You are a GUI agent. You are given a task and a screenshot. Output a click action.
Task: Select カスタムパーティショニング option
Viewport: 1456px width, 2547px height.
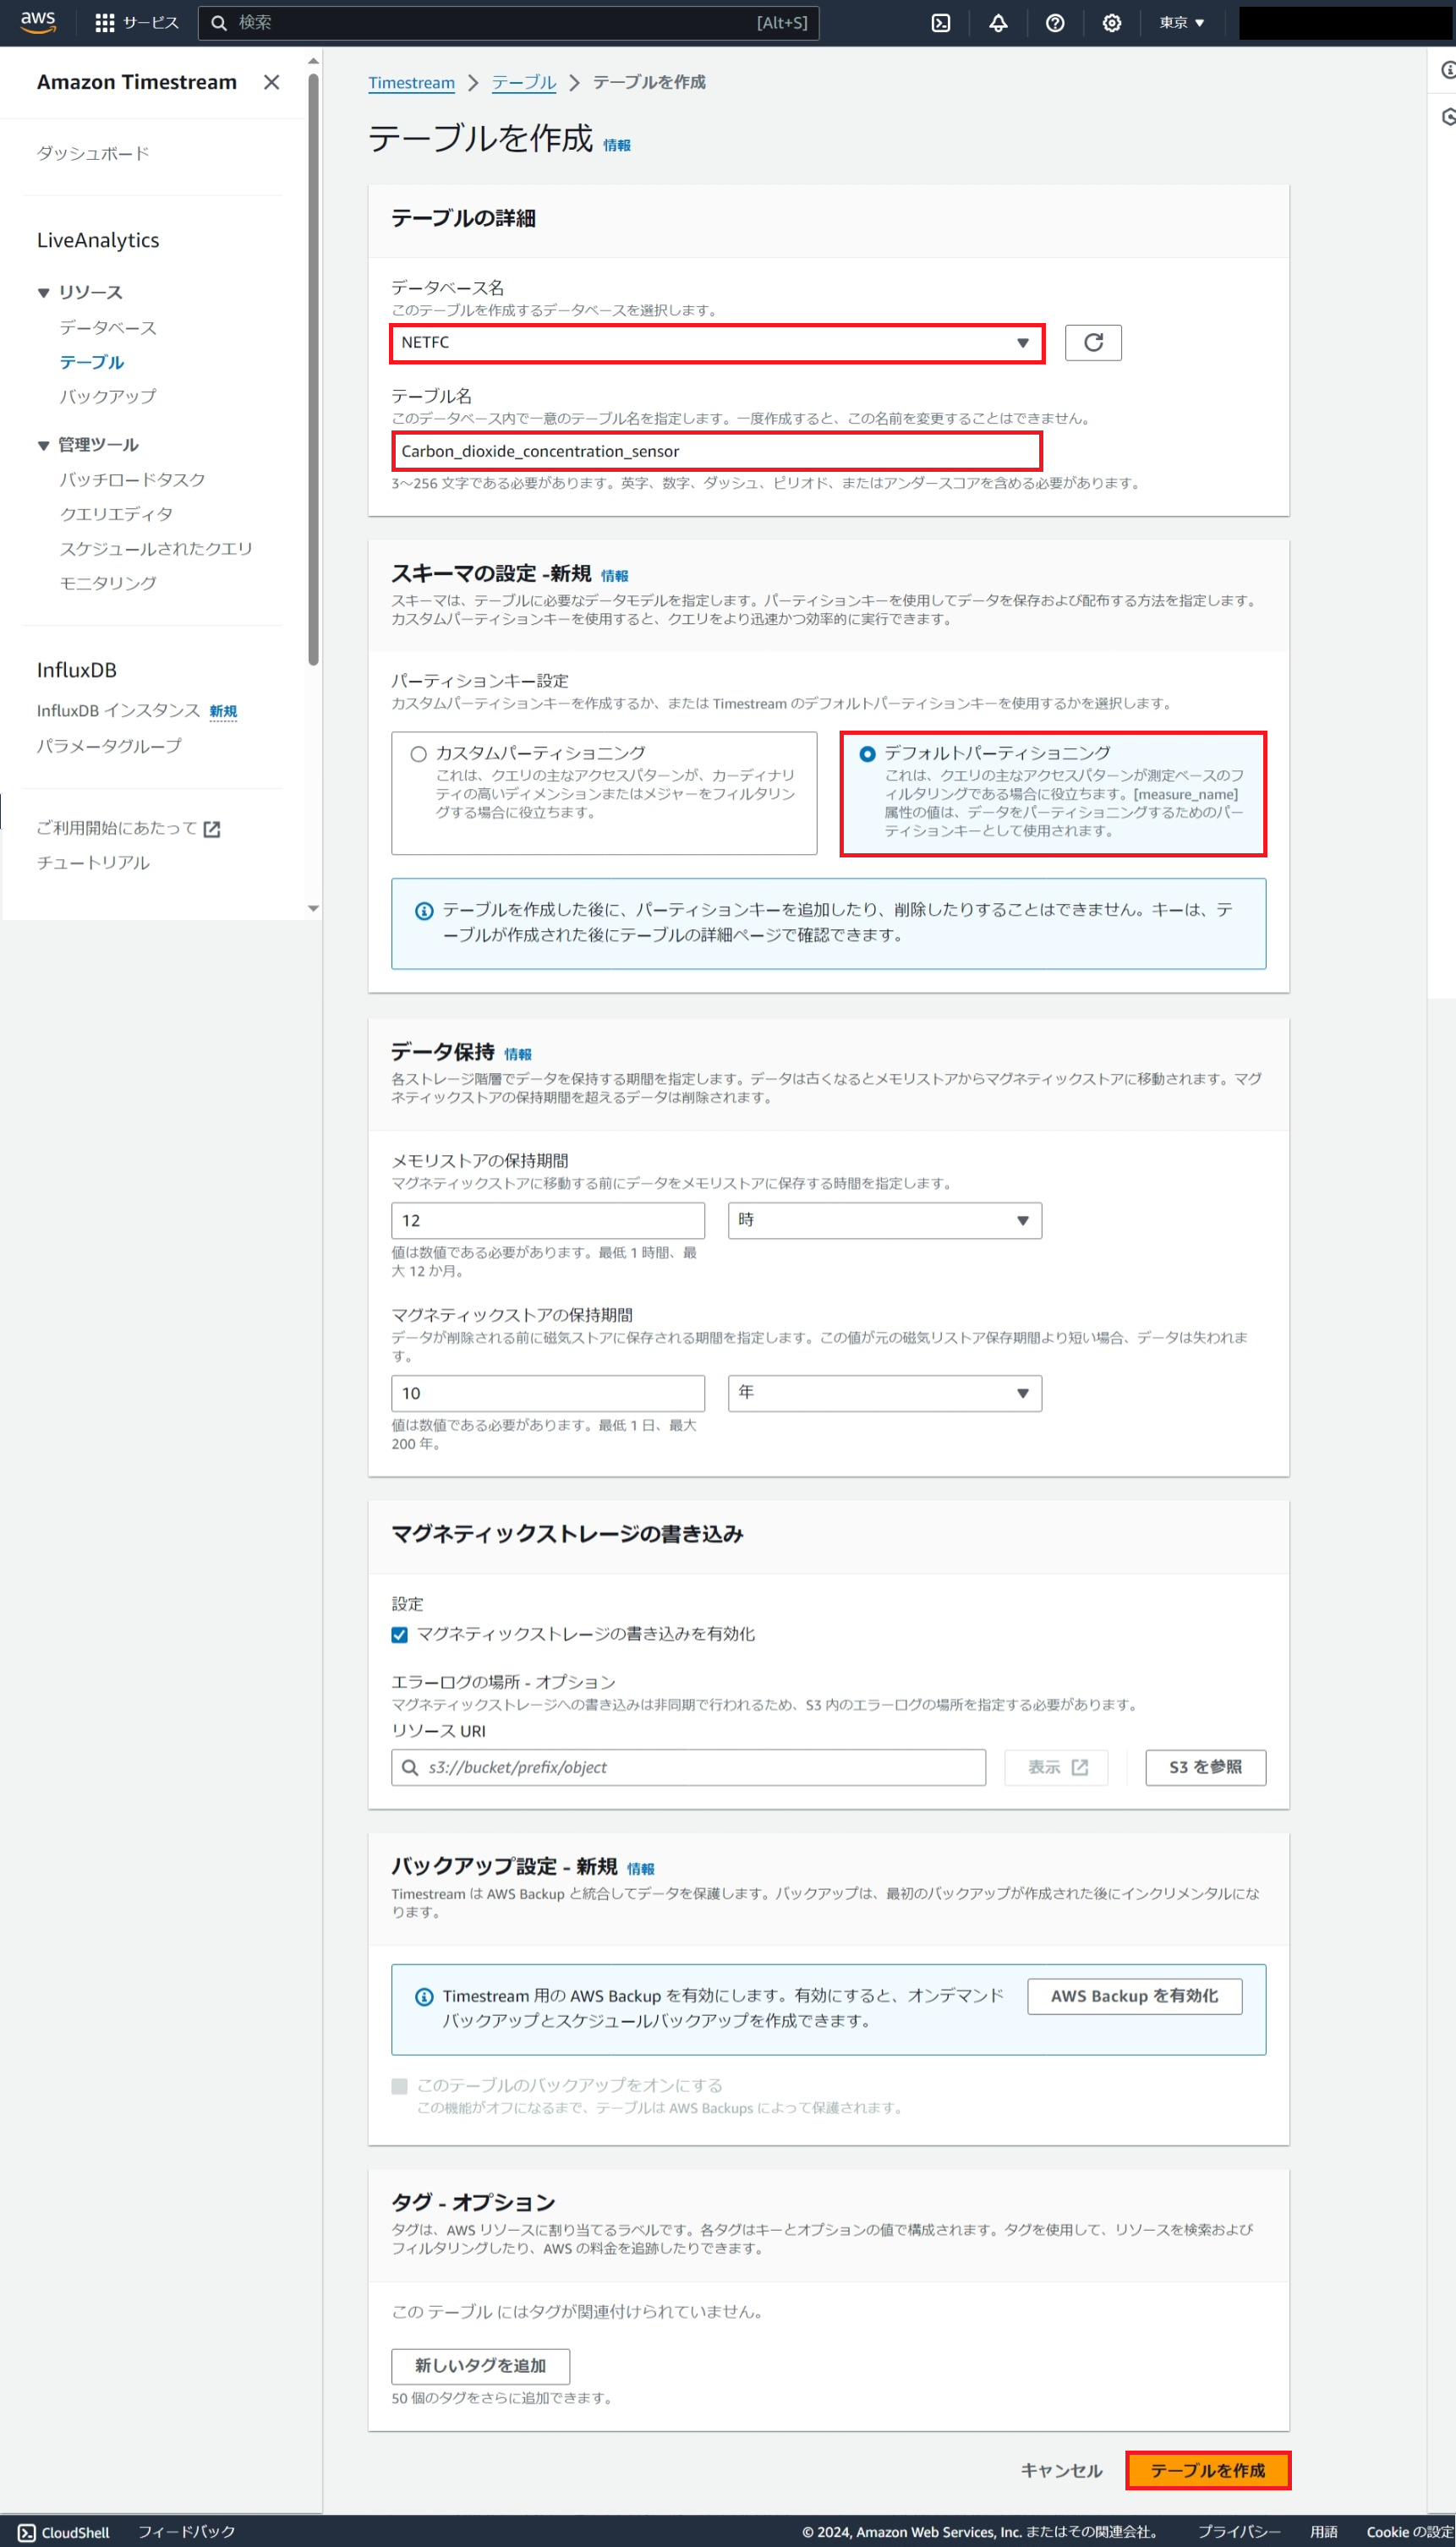coord(417,754)
